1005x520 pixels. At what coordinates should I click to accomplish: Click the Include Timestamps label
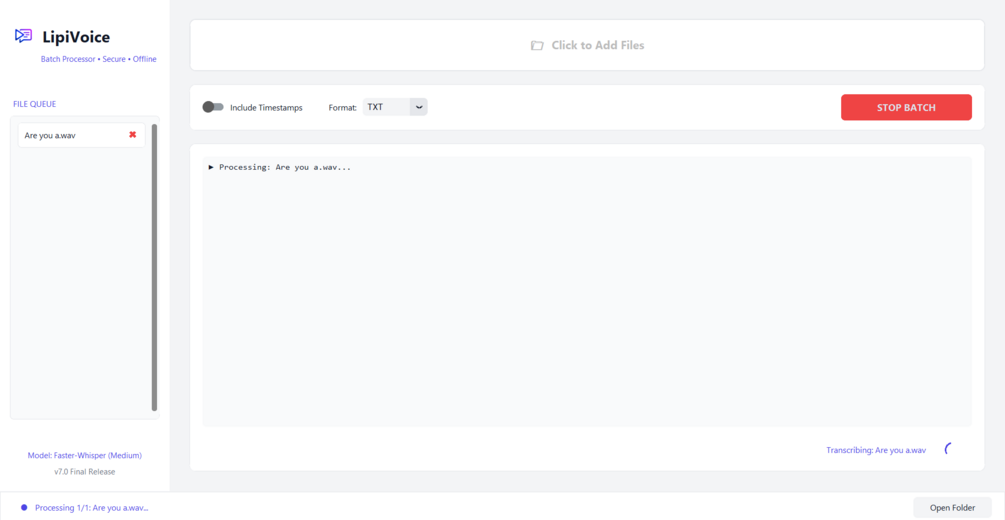[266, 108]
